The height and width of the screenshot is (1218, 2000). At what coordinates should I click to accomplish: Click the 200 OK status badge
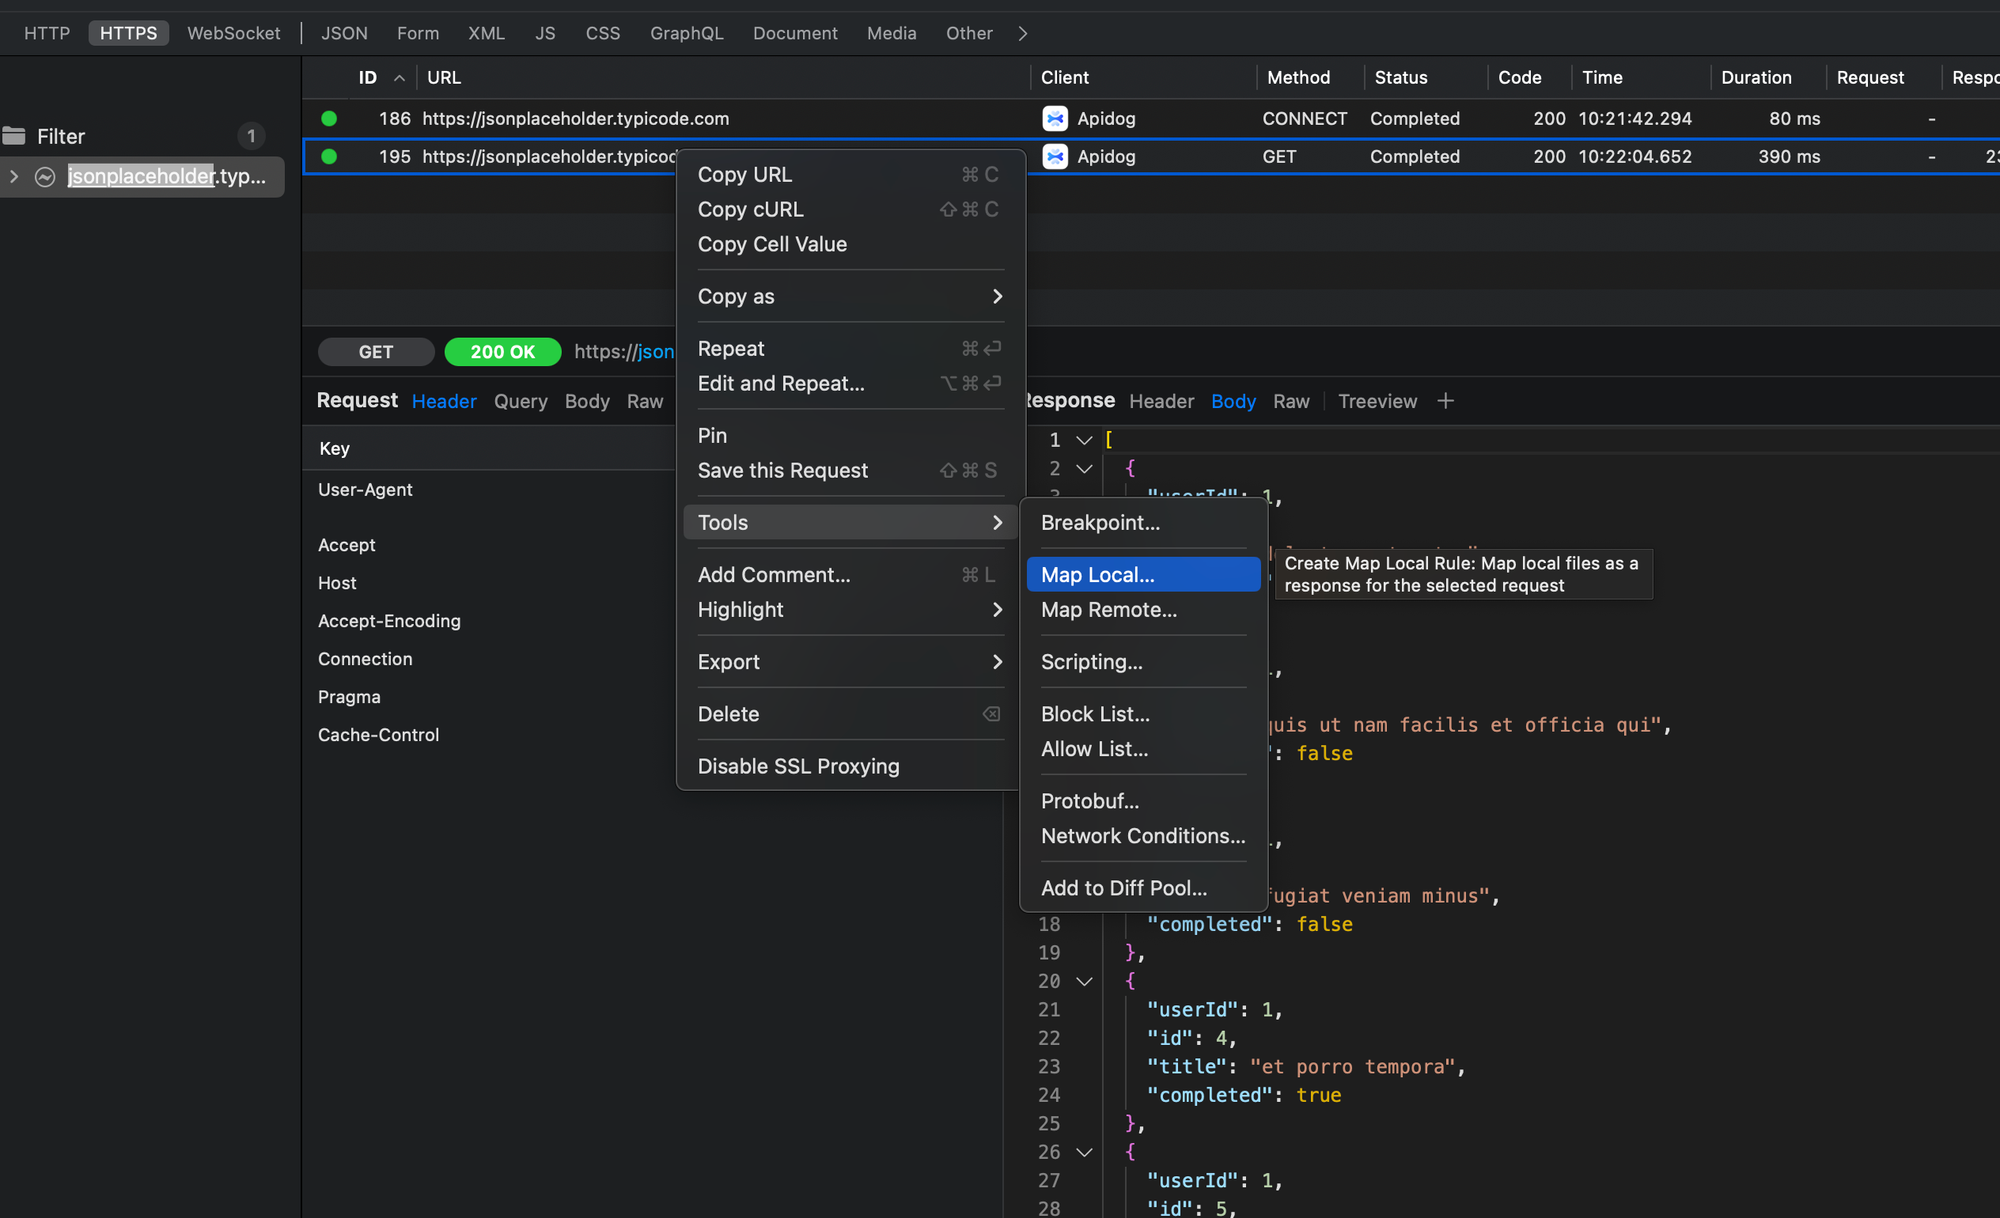coord(502,352)
